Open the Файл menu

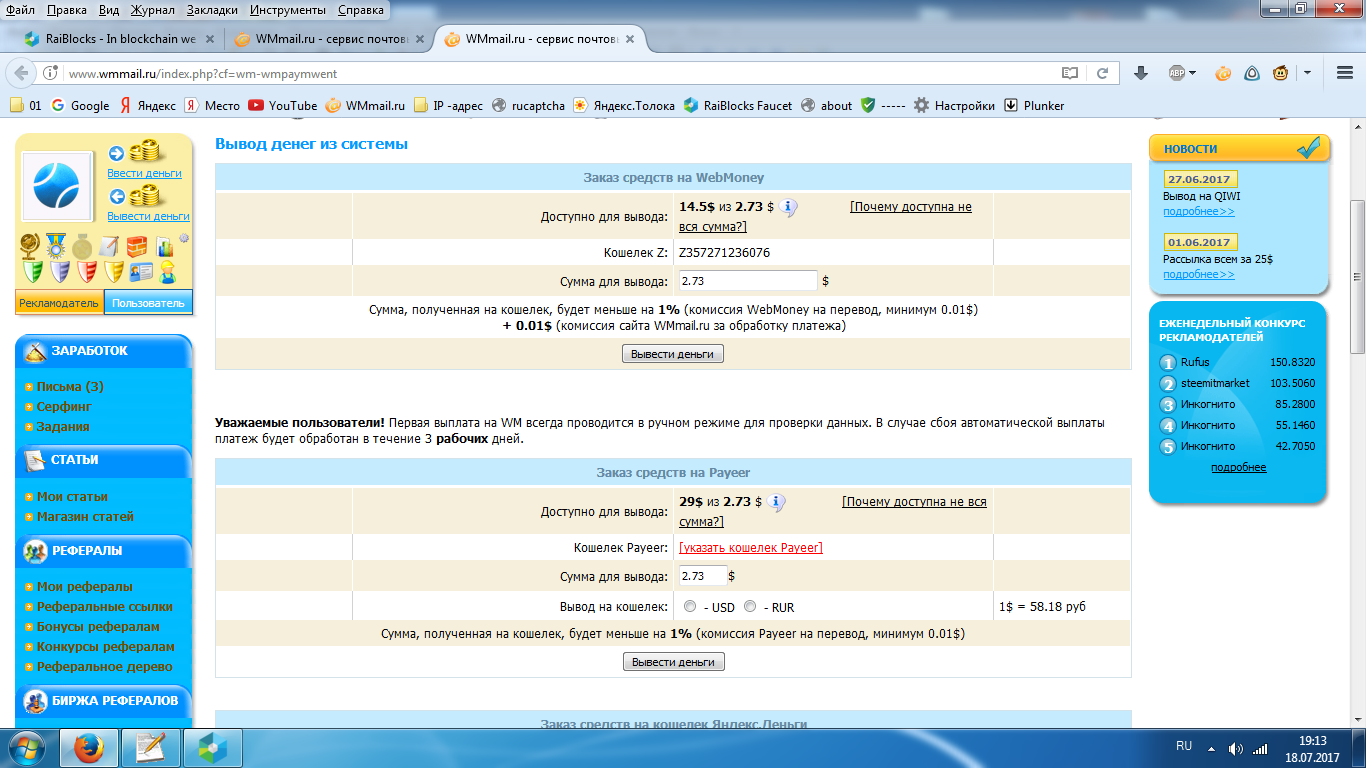(x=21, y=10)
